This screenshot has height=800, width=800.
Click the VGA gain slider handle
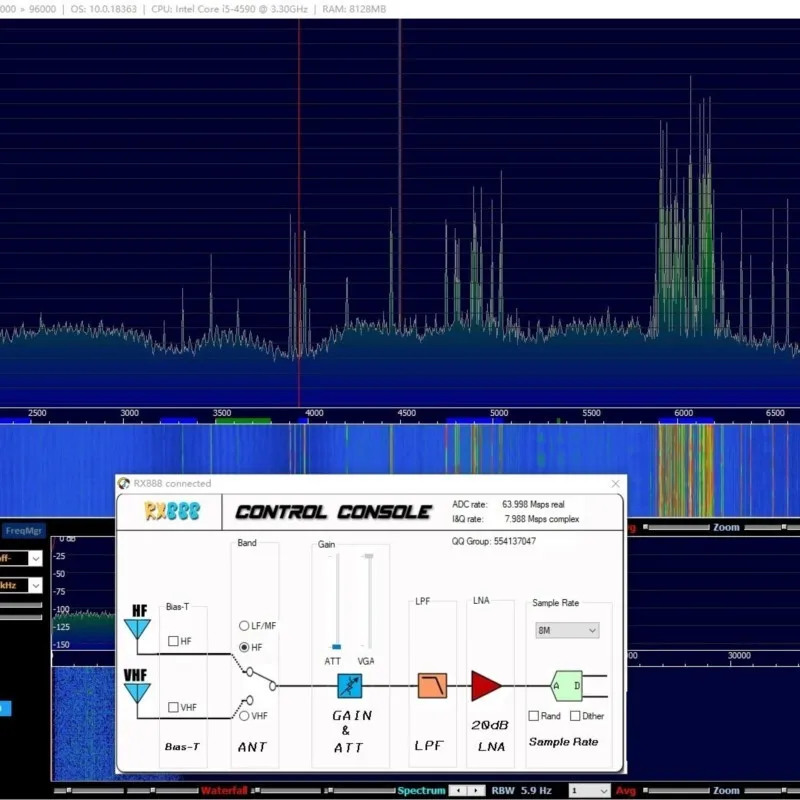tap(368, 556)
